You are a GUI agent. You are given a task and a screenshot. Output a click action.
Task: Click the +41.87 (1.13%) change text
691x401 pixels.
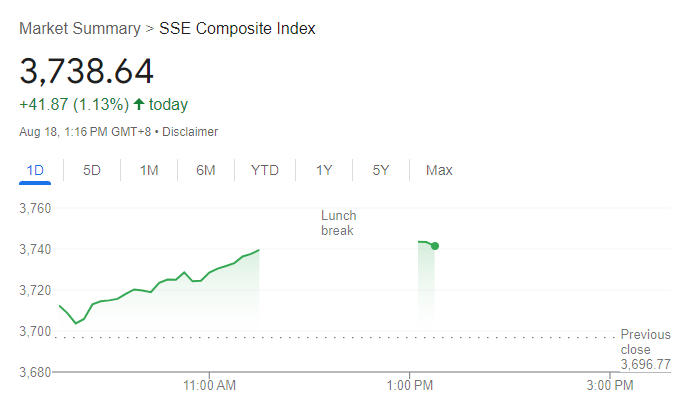[73, 105]
